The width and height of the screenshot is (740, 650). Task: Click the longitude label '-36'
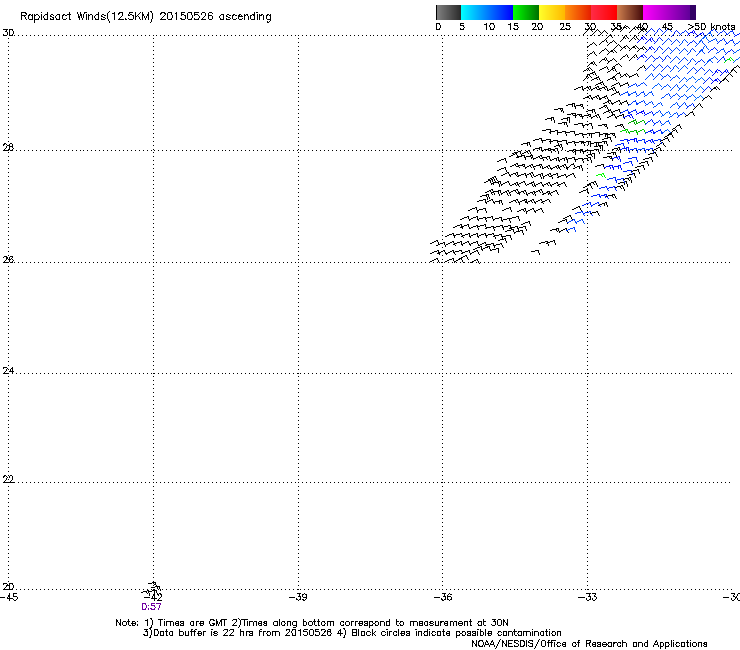tap(443, 597)
